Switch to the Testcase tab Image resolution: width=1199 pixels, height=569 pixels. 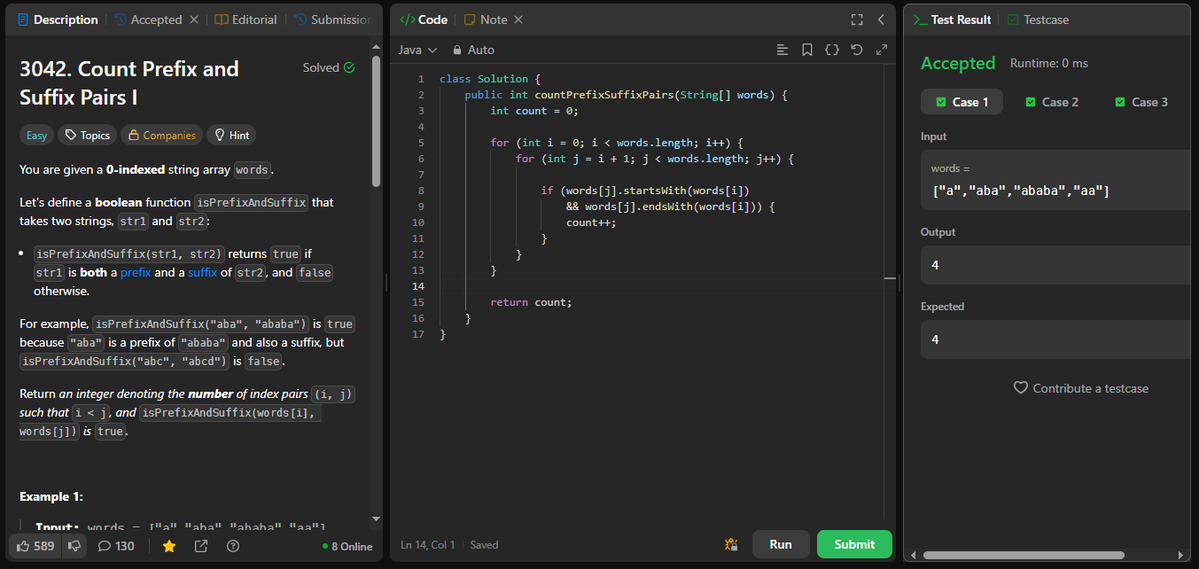[1038, 20]
